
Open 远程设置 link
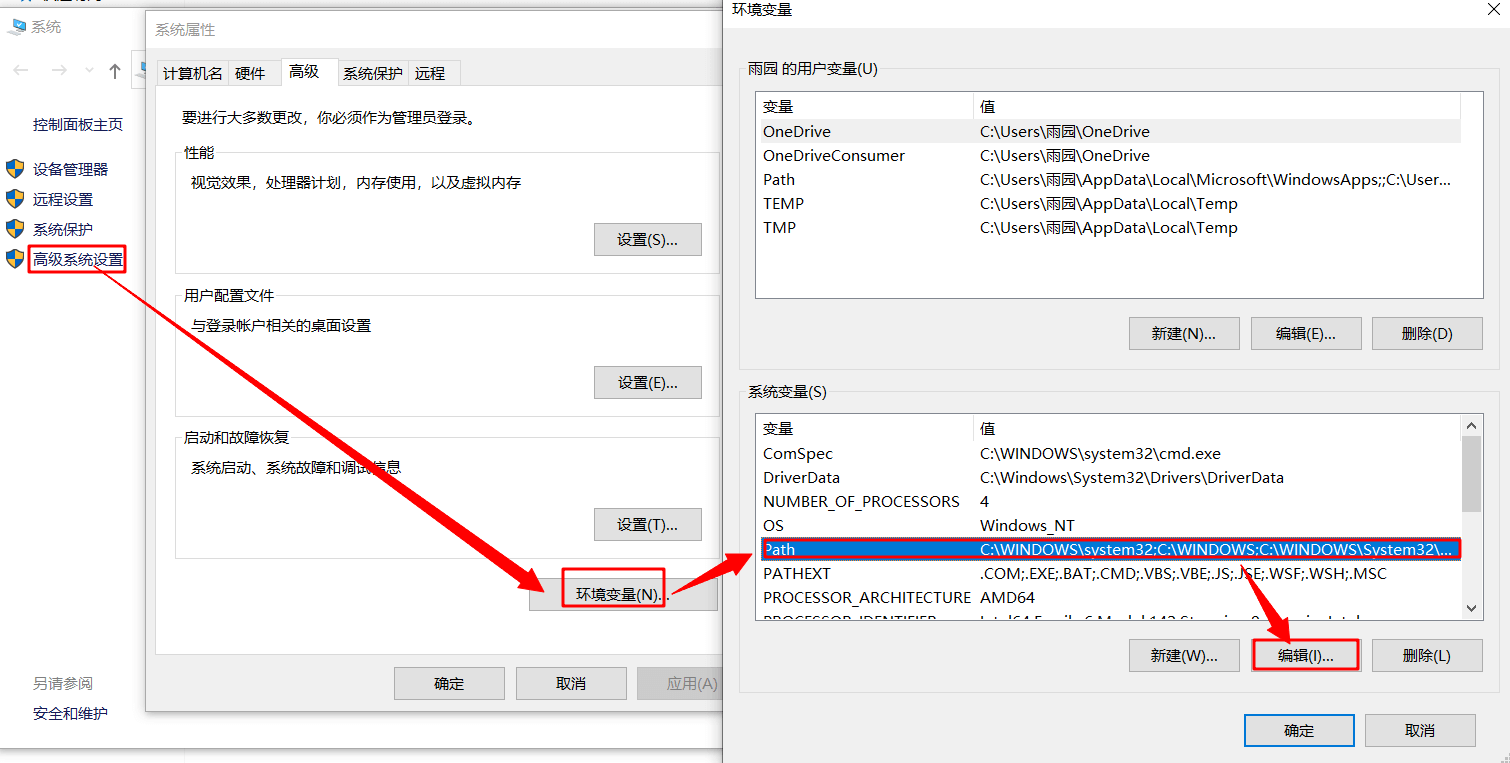pyautogui.click(x=63, y=199)
